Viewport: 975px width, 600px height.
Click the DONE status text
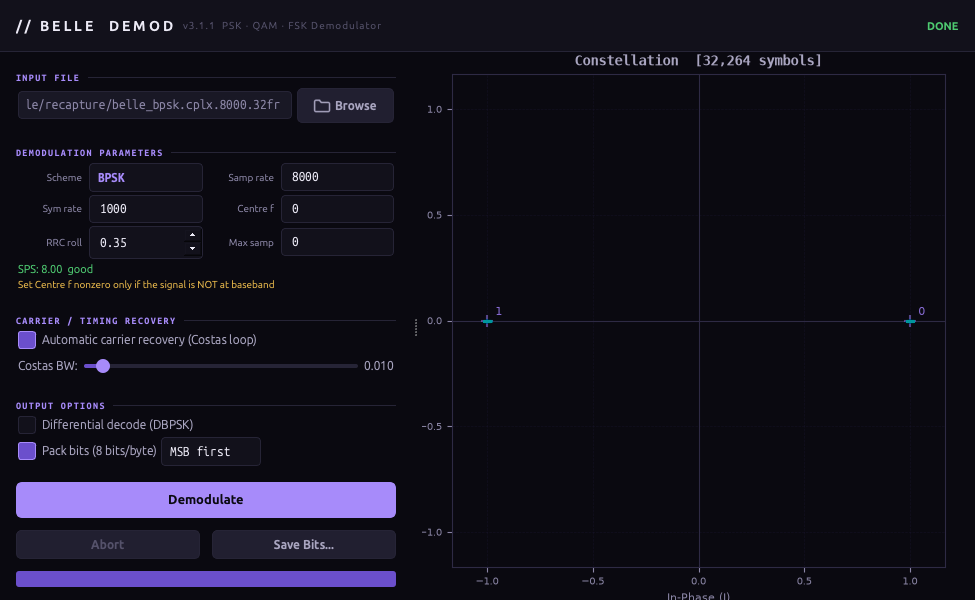coord(942,26)
